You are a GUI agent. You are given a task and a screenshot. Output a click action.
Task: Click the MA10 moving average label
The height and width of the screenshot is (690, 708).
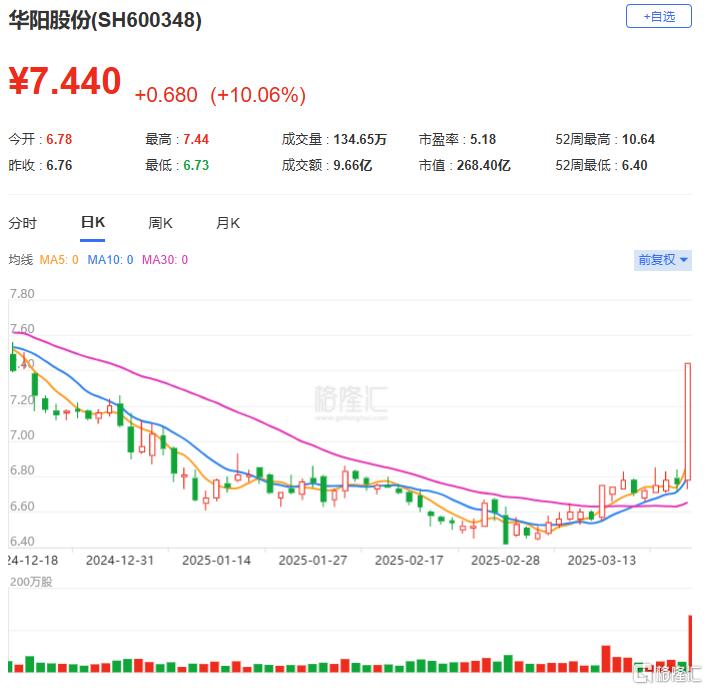coord(110,260)
